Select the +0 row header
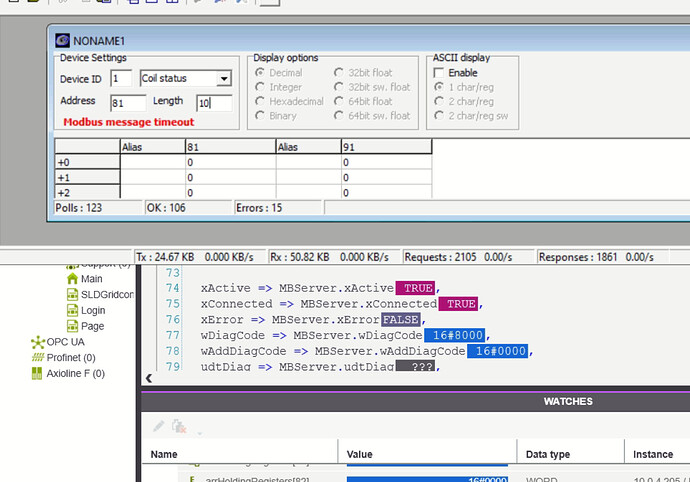Image resolution: width=690 pixels, height=482 pixels. pos(87,162)
